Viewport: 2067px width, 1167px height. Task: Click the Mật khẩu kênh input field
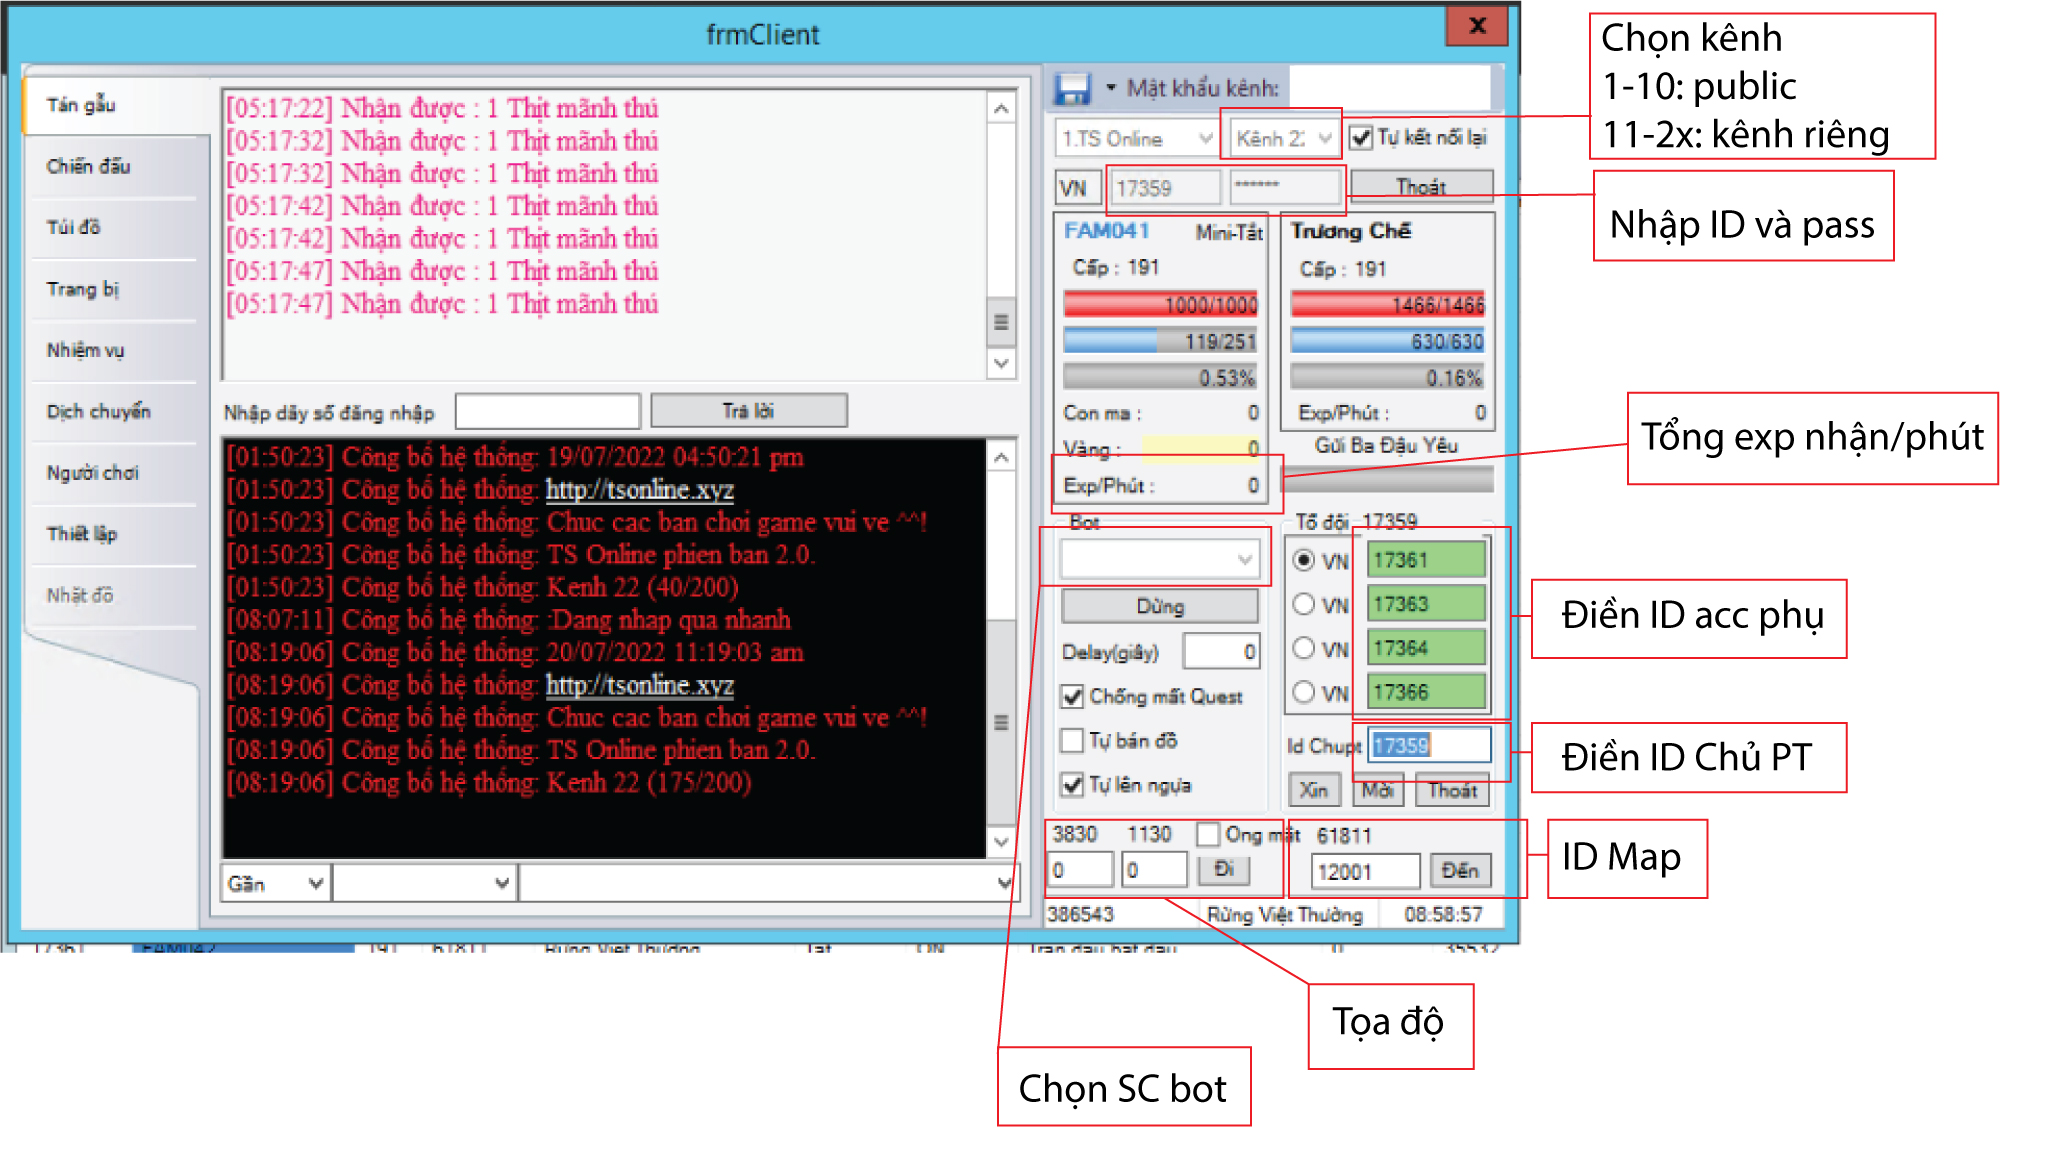[x=1389, y=87]
